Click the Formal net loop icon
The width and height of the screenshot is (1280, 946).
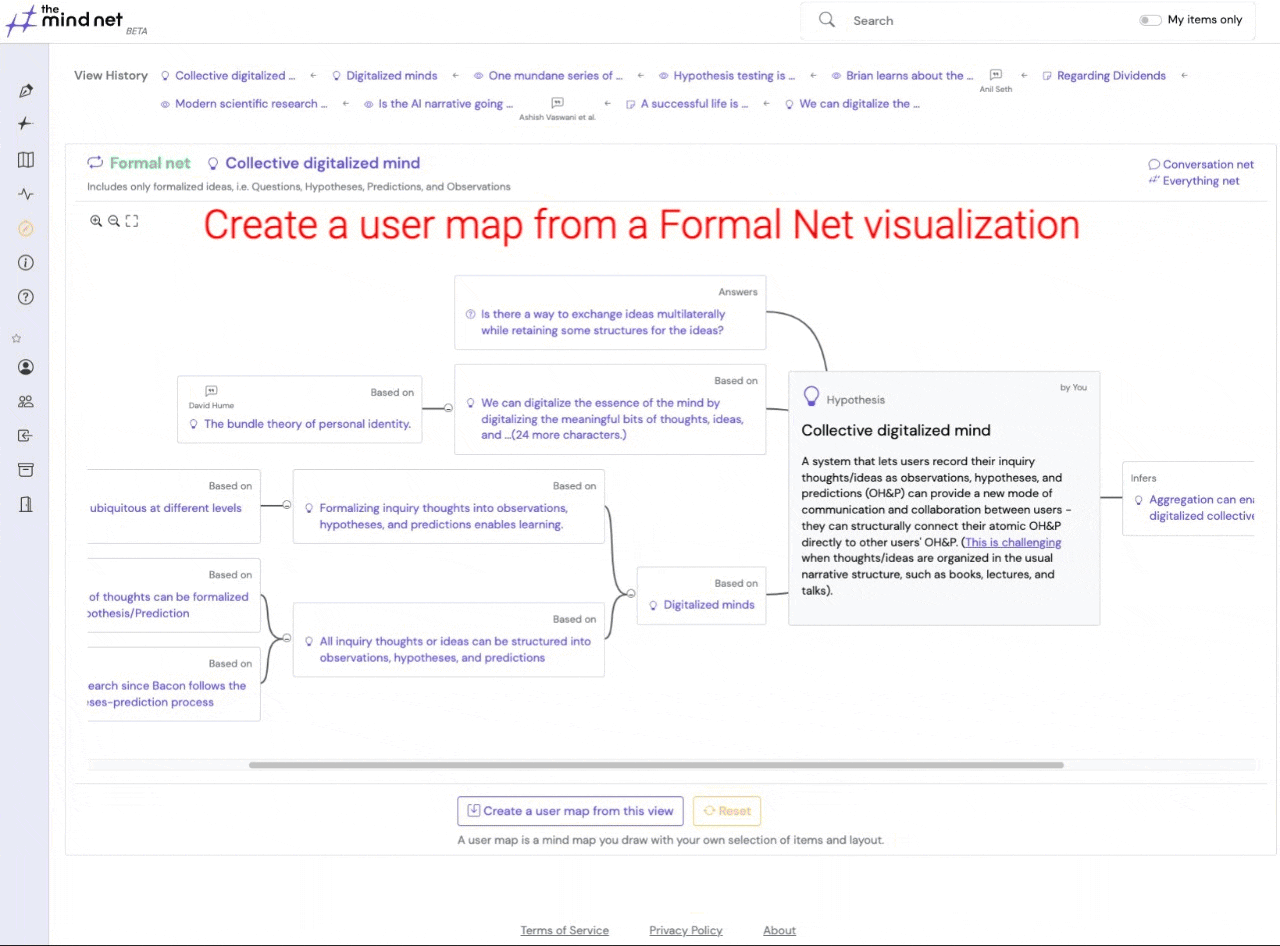pyautogui.click(x=95, y=163)
